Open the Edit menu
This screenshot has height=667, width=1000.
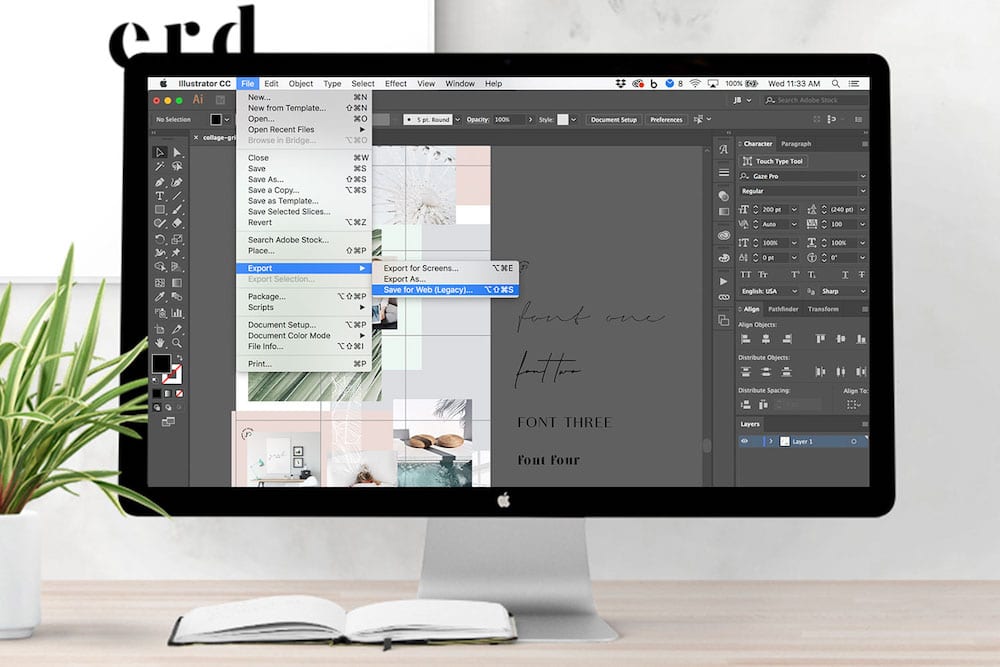tap(271, 84)
